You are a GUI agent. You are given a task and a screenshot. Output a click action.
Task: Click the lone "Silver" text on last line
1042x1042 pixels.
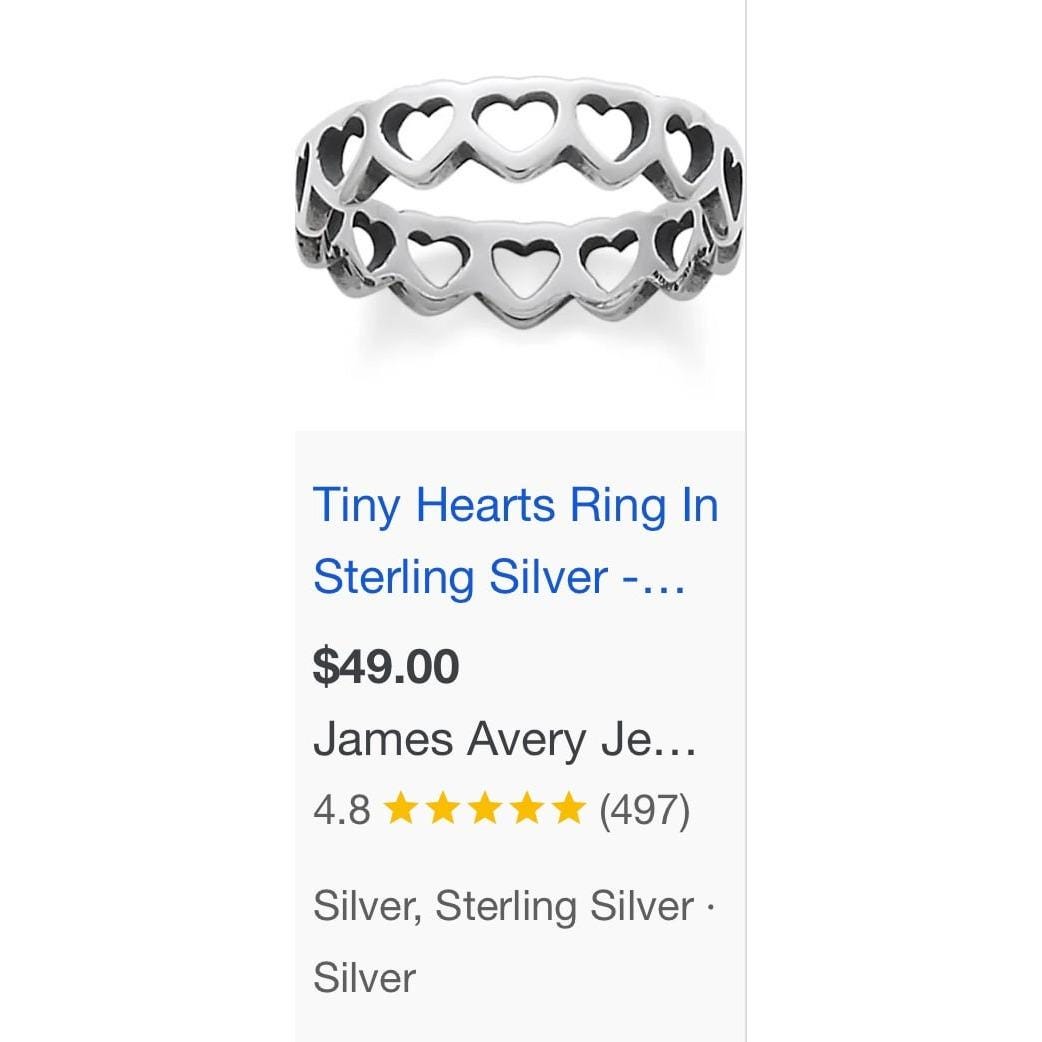364,978
